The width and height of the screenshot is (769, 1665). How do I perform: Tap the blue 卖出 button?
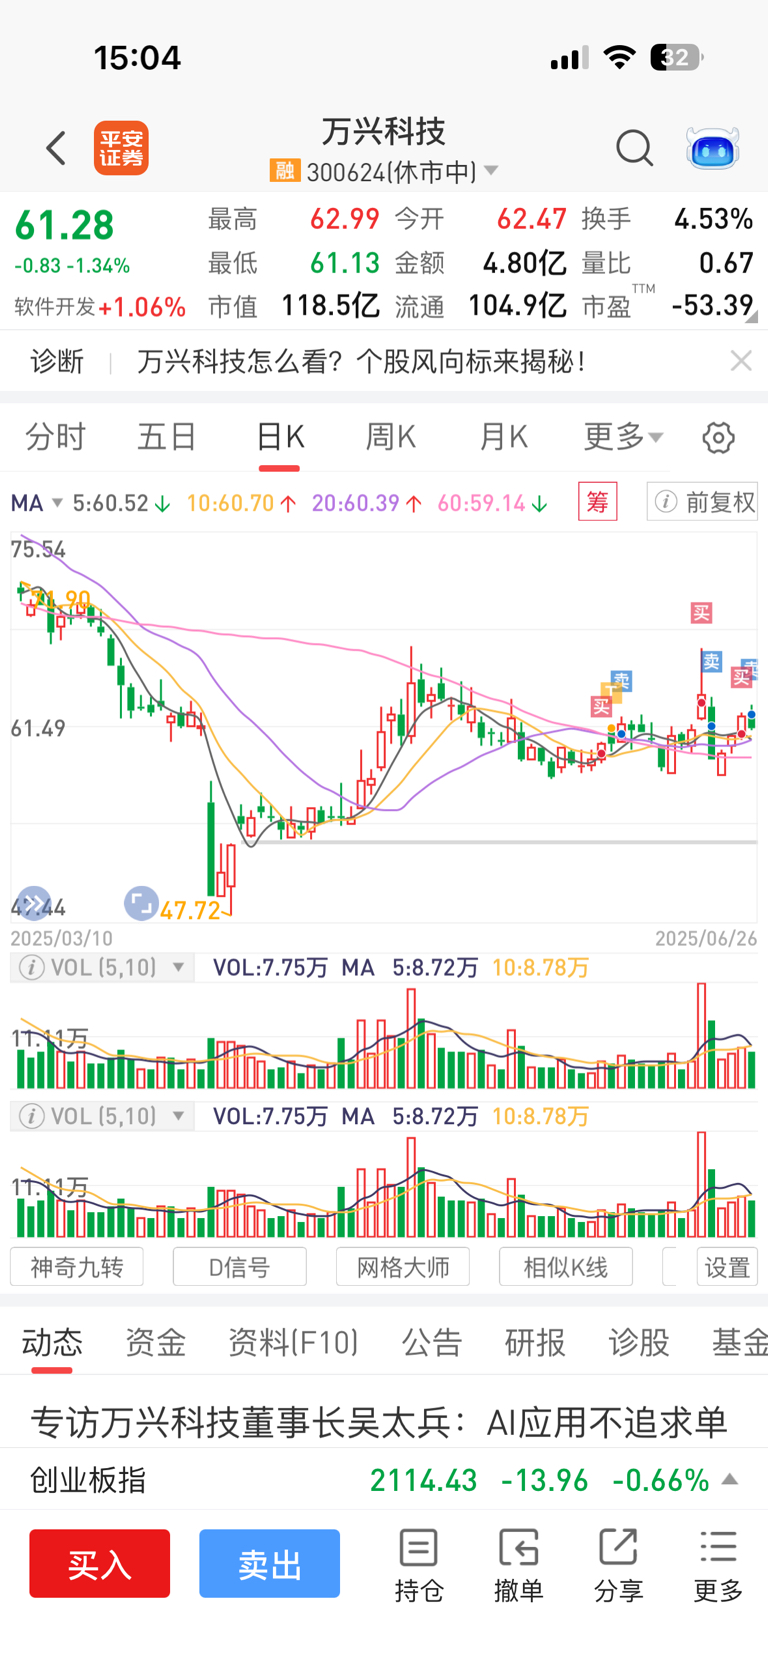pyautogui.click(x=269, y=1563)
